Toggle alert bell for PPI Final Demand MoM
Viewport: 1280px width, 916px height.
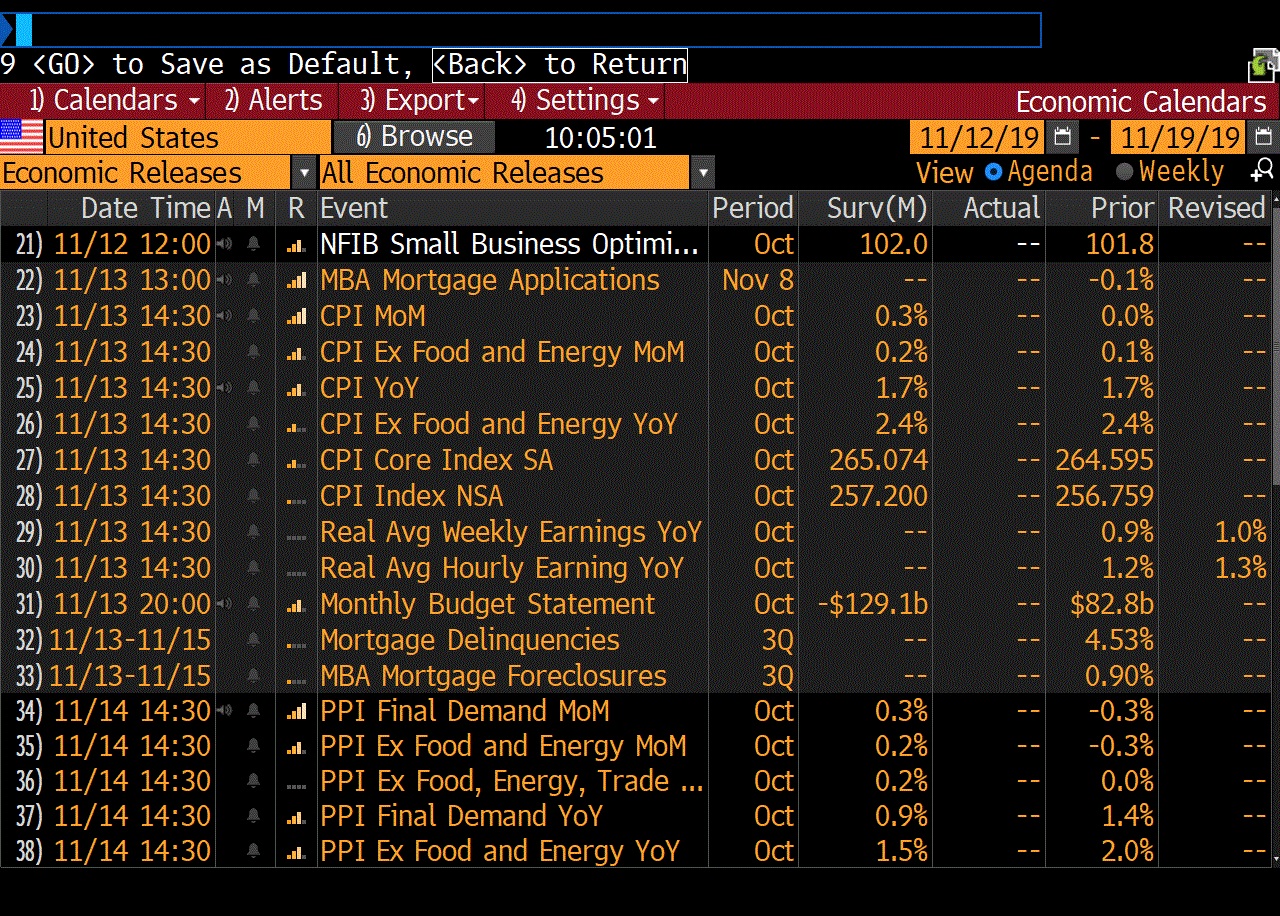(x=254, y=711)
